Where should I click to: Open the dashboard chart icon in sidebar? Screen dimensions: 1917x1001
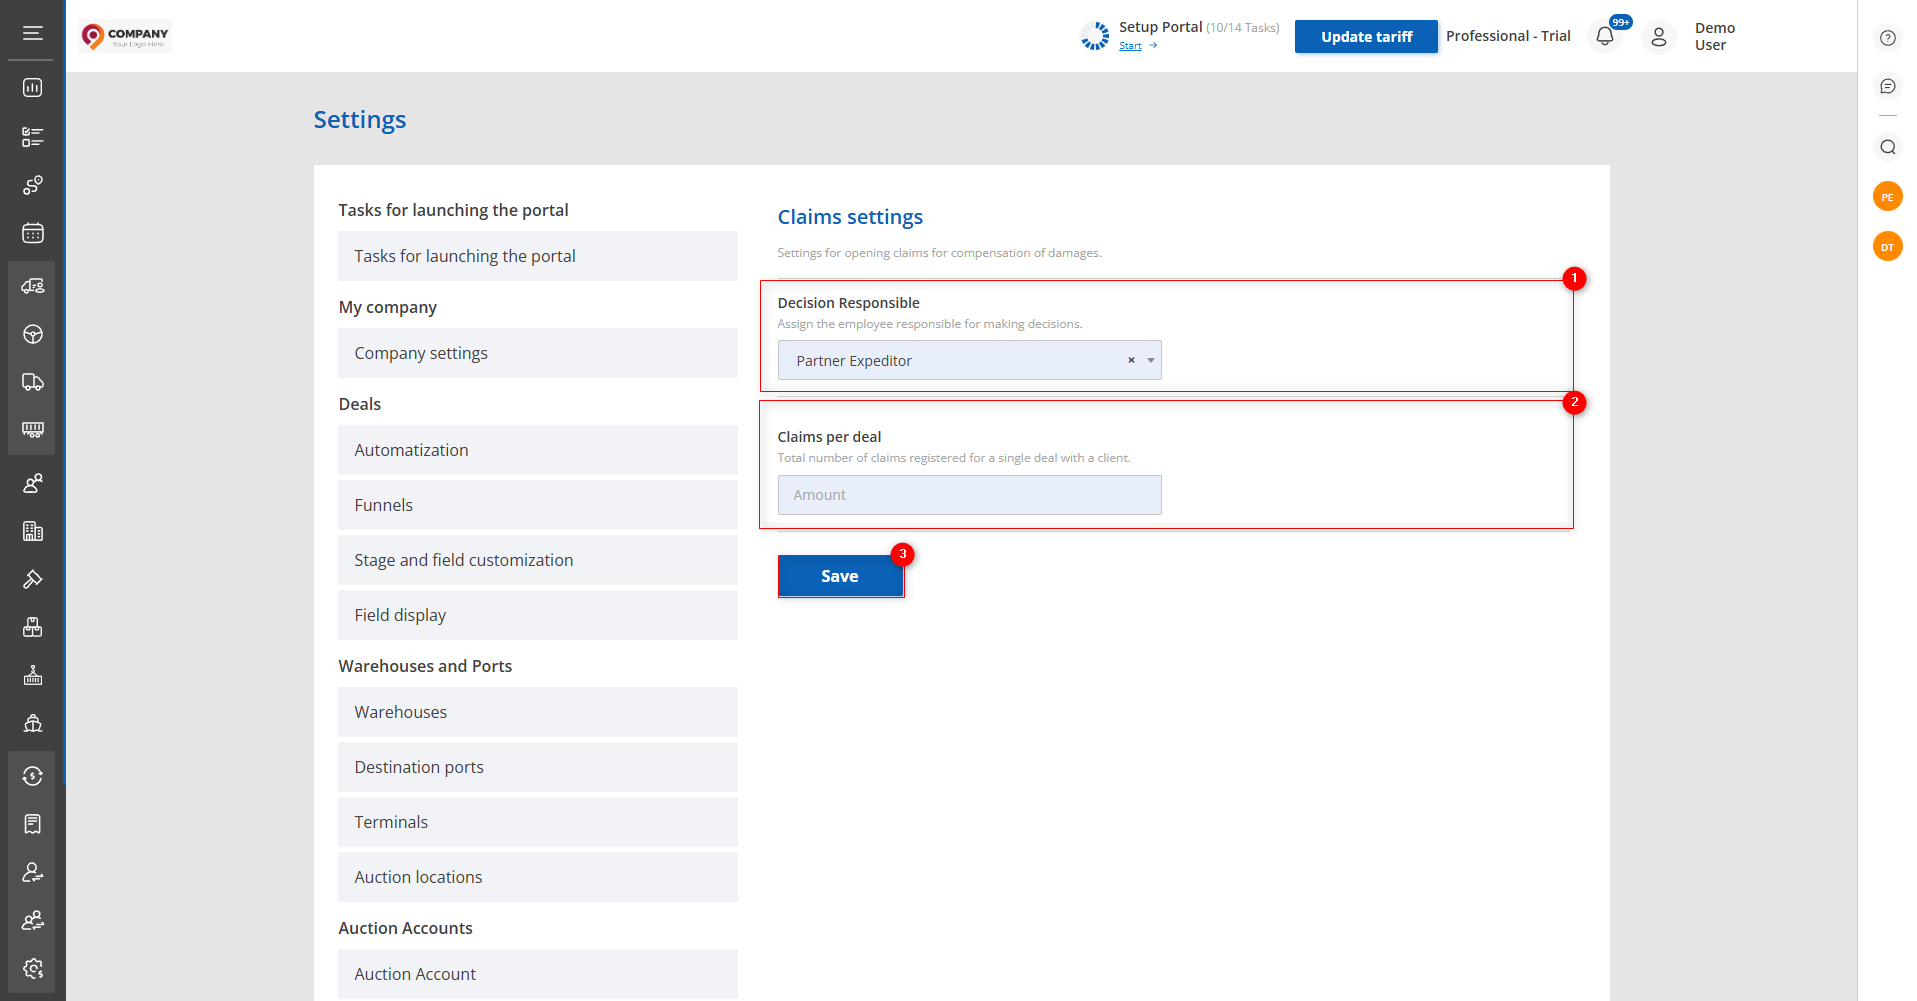(x=33, y=88)
